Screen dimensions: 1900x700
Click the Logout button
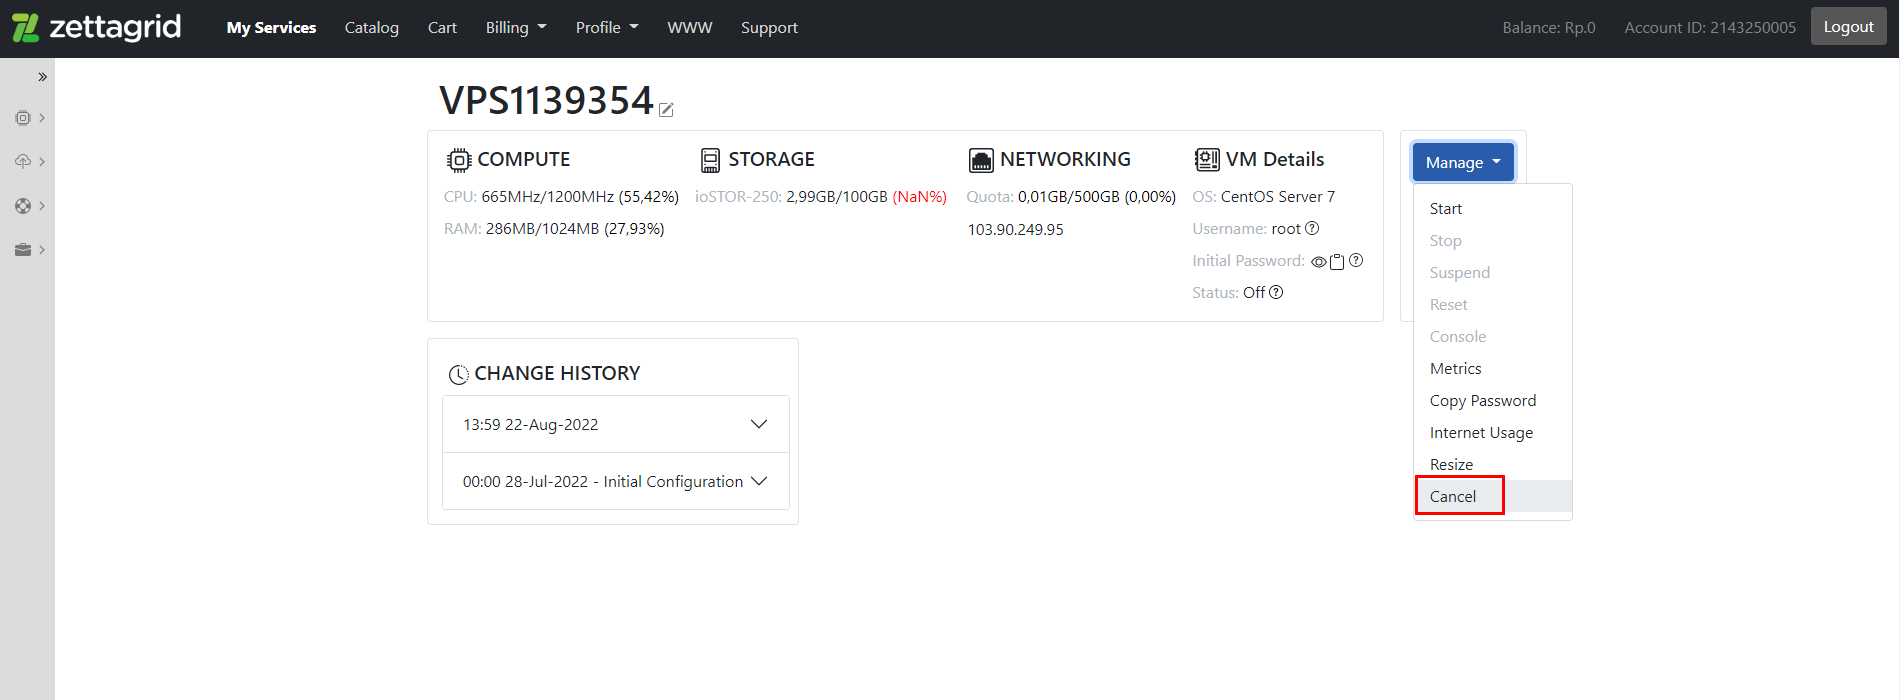pos(1848,27)
